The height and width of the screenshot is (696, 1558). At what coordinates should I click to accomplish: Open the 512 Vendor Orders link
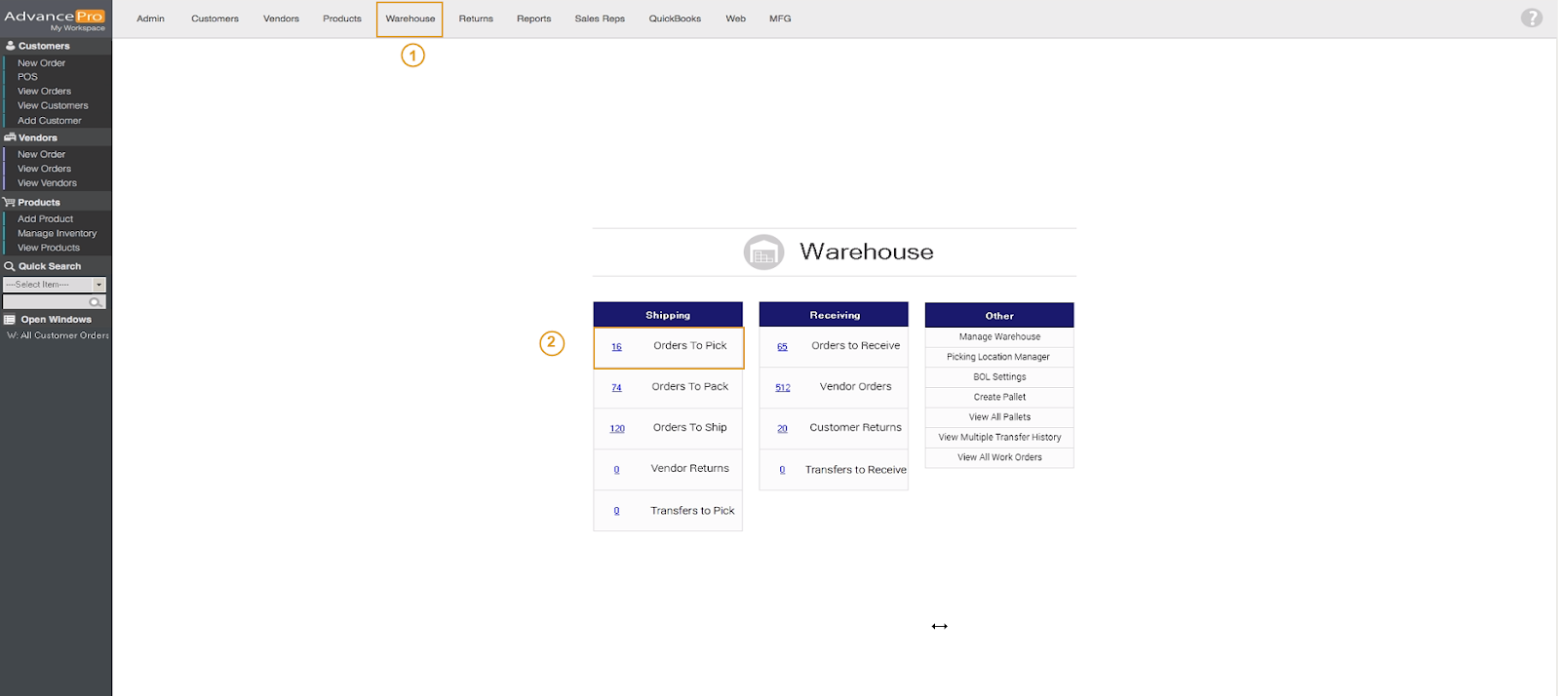[x=782, y=388]
